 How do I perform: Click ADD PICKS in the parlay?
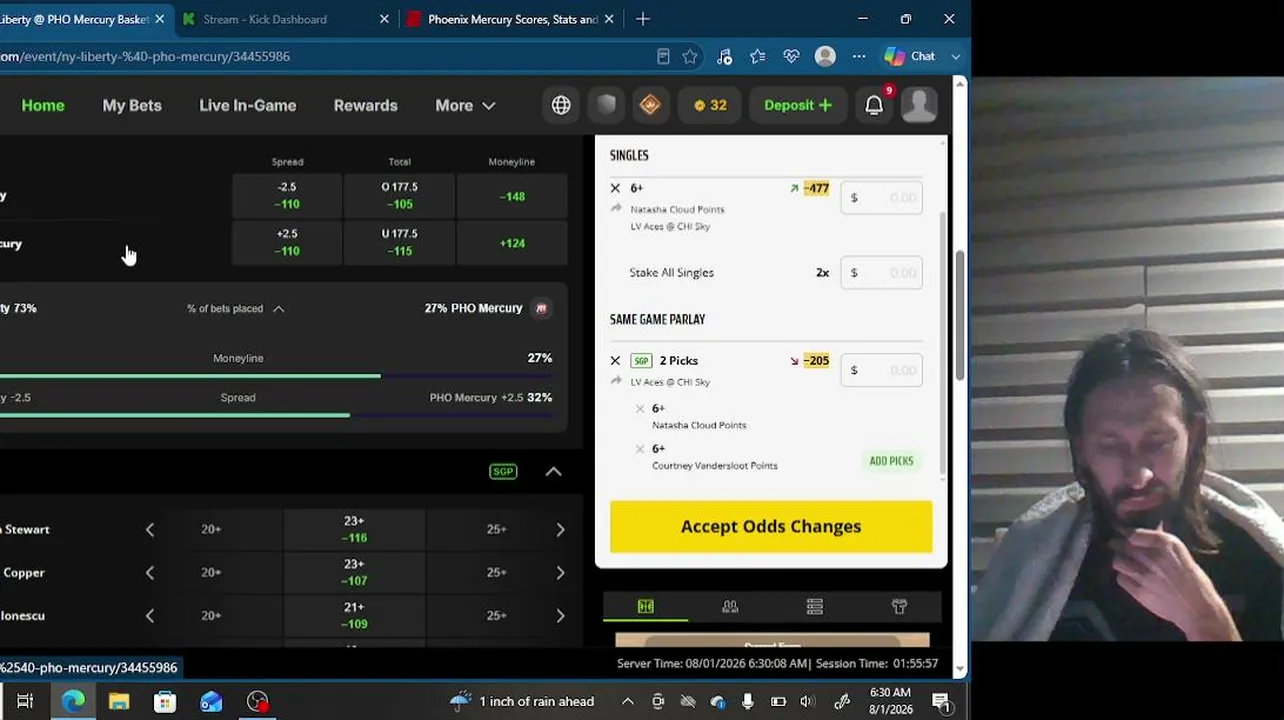(891, 461)
